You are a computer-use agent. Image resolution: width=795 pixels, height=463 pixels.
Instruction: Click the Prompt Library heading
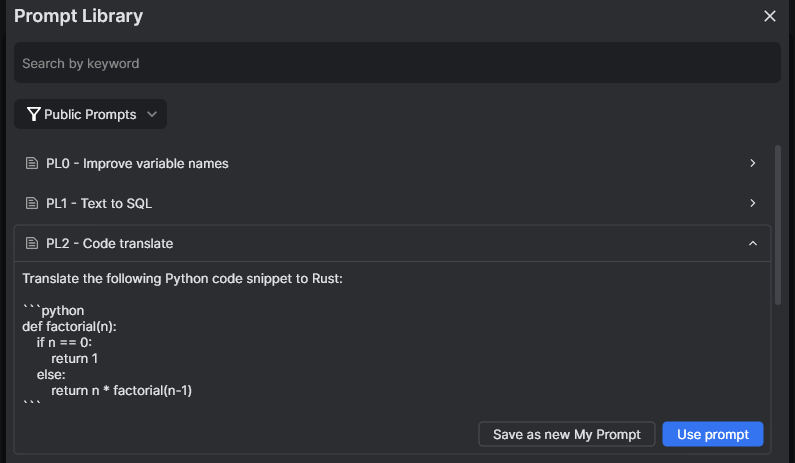[79, 16]
